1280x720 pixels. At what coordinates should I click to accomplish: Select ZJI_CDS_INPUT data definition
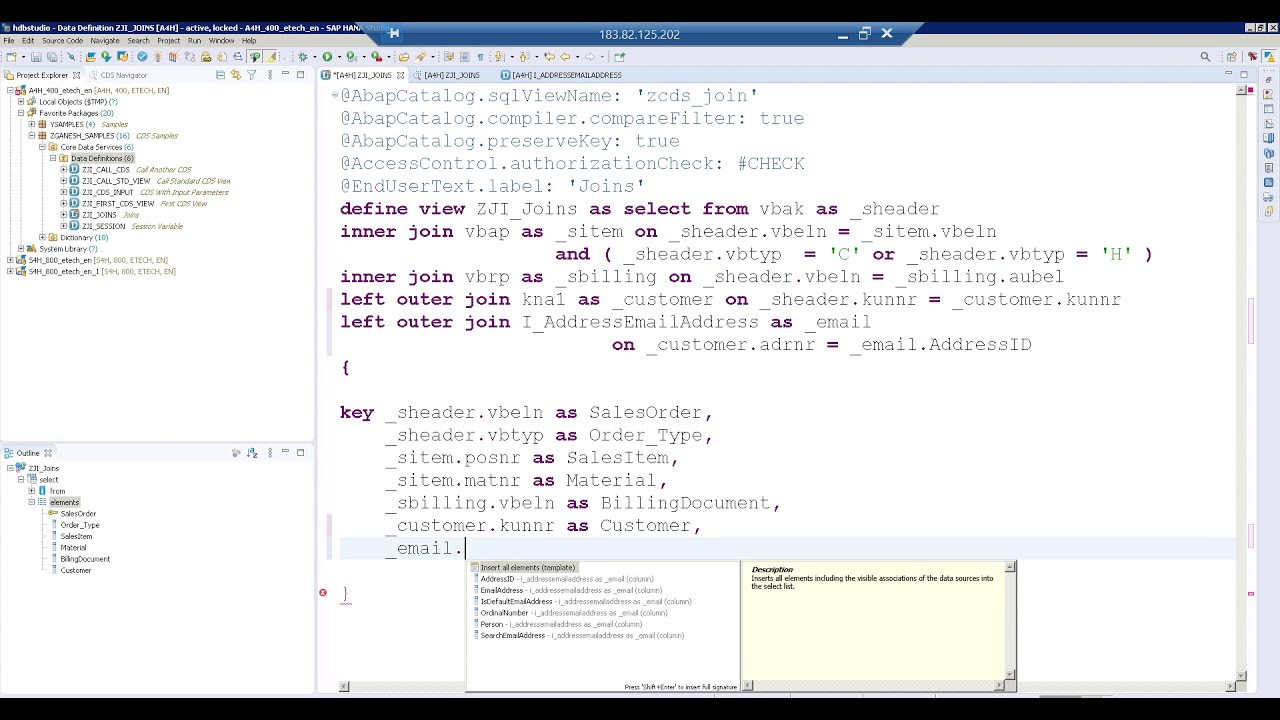click(x=108, y=192)
